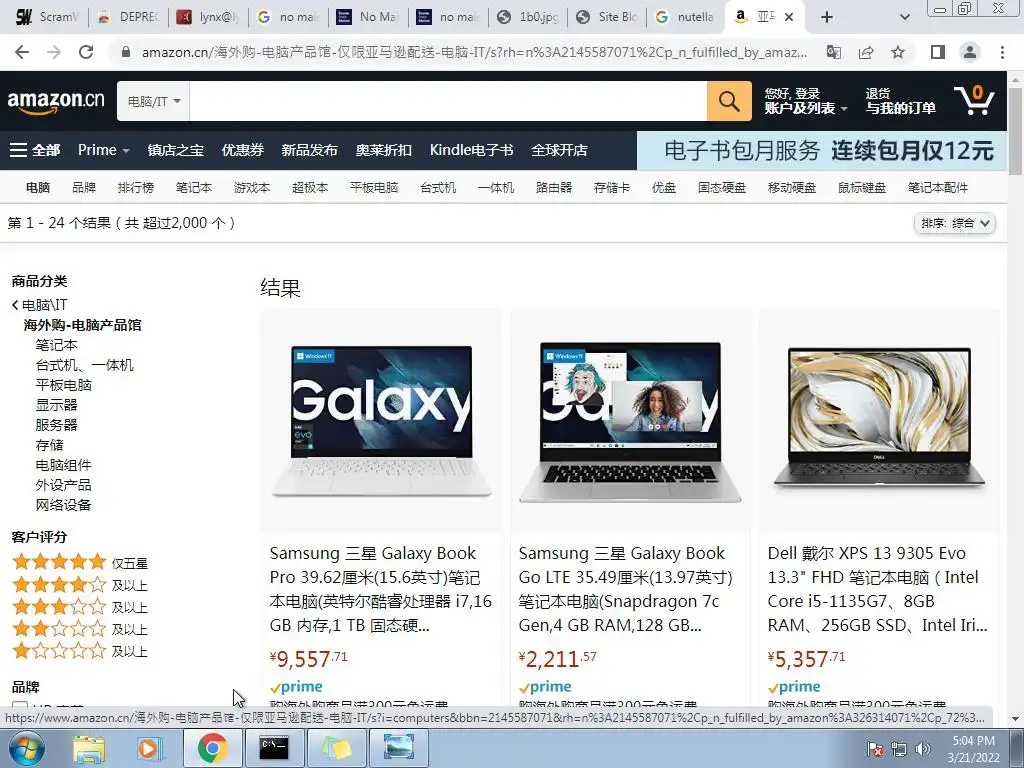Open 优惠券 coupons nav item
This screenshot has width=1024, height=768.
point(242,150)
